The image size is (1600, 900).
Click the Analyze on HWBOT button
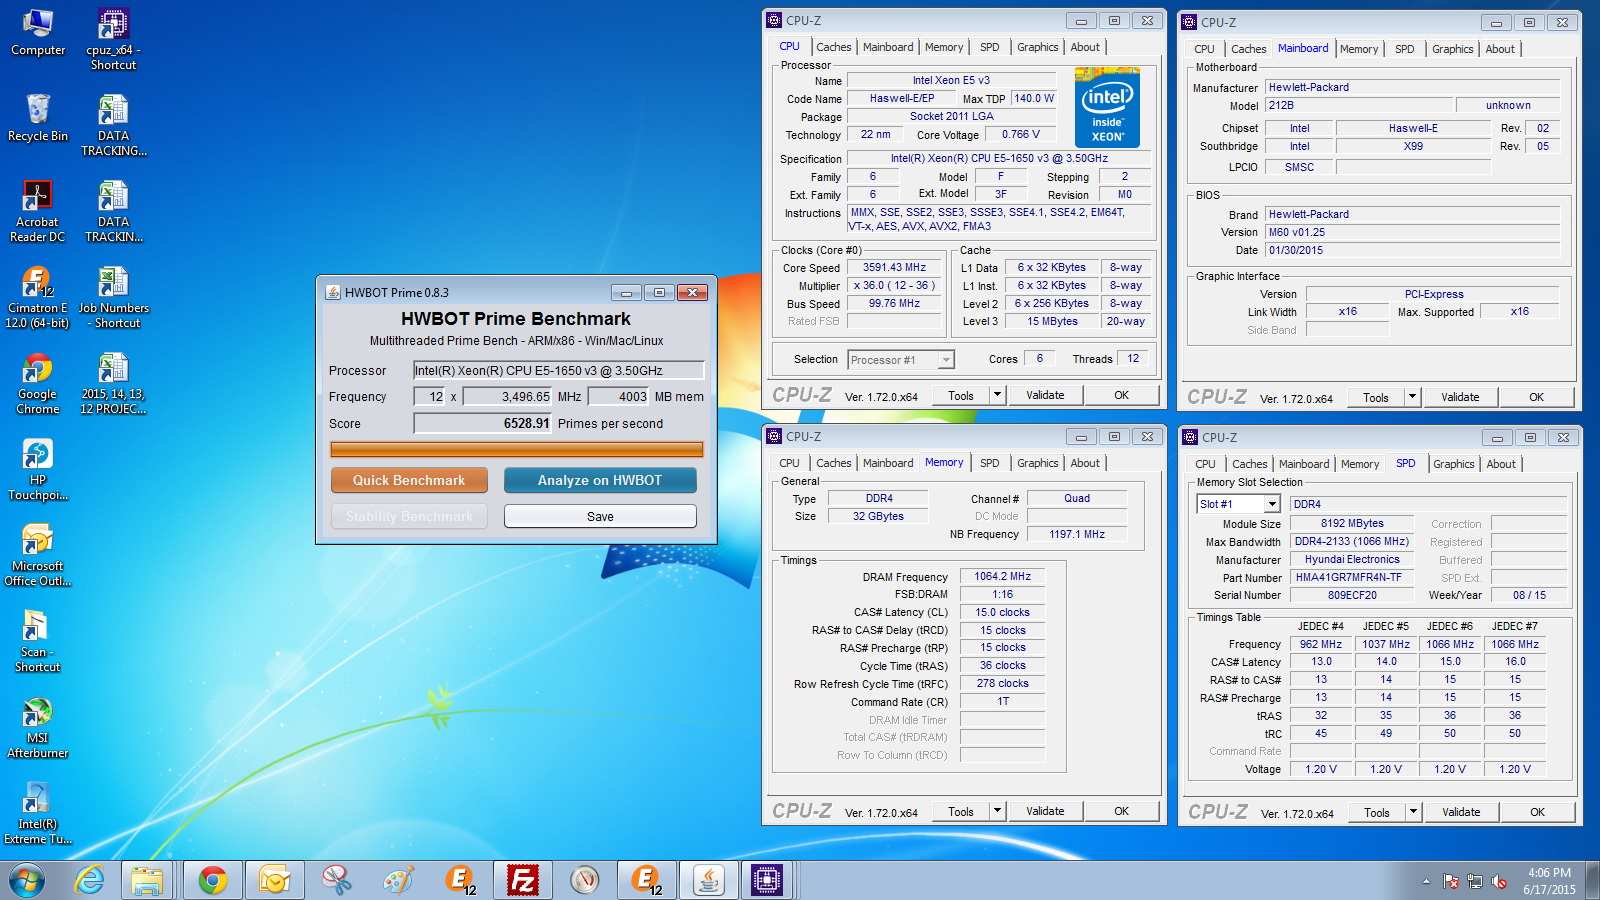coord(600,480)
